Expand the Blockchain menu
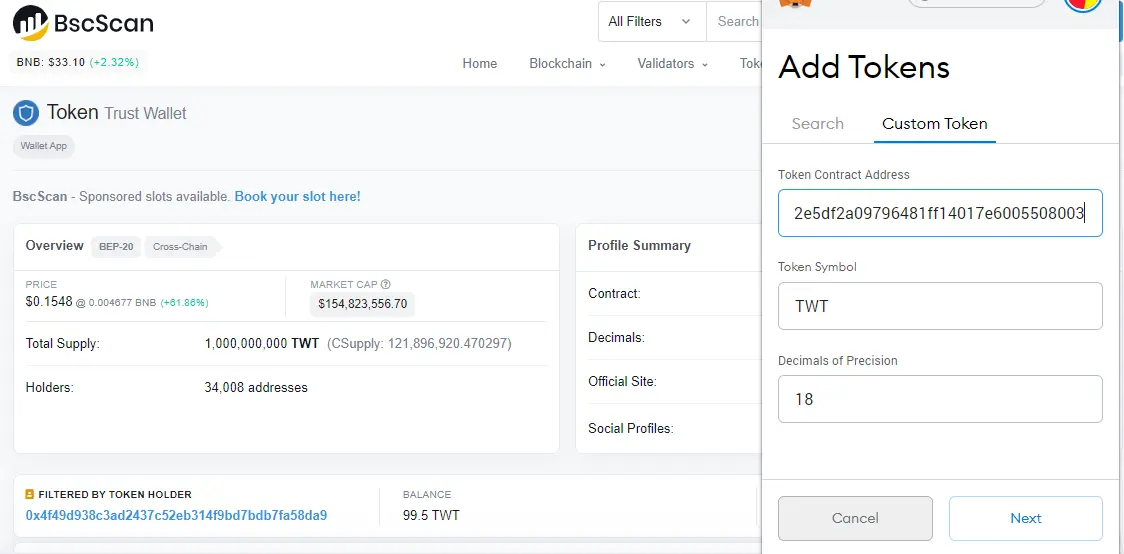 pyautogui.click(x=567, y=64)
